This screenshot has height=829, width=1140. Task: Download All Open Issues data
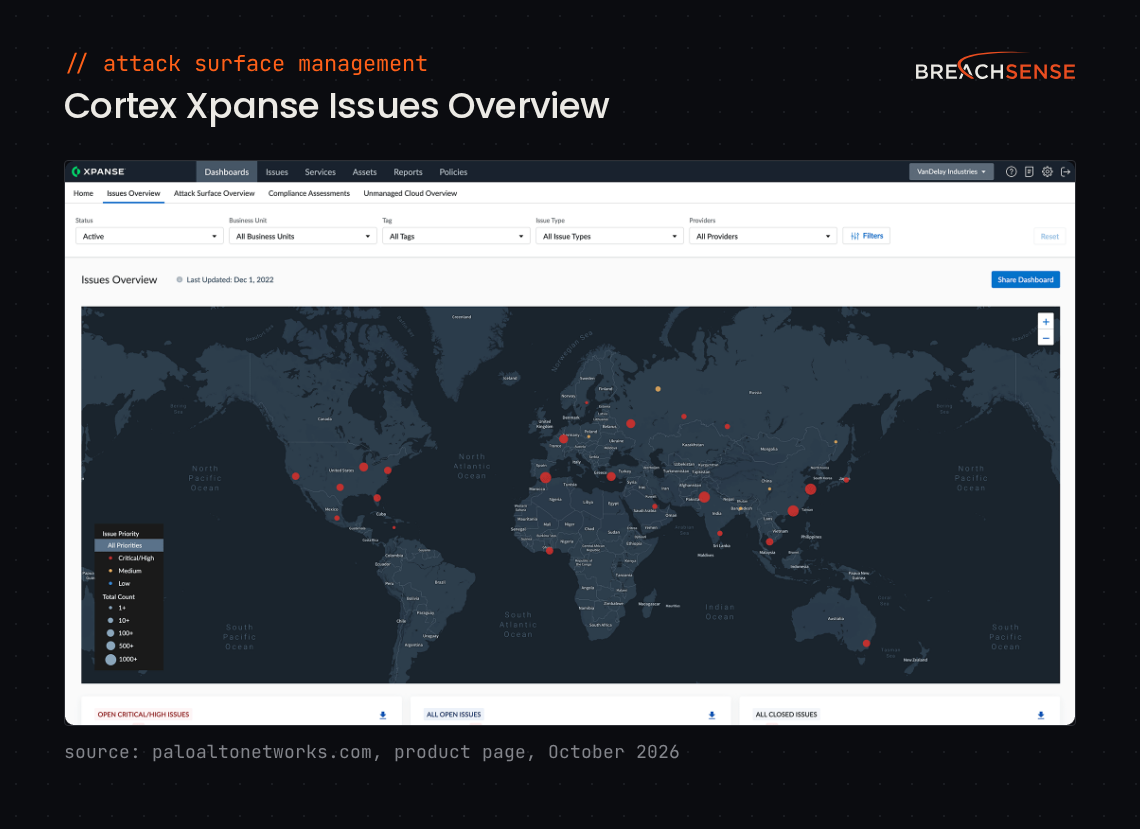pos(712,716)
